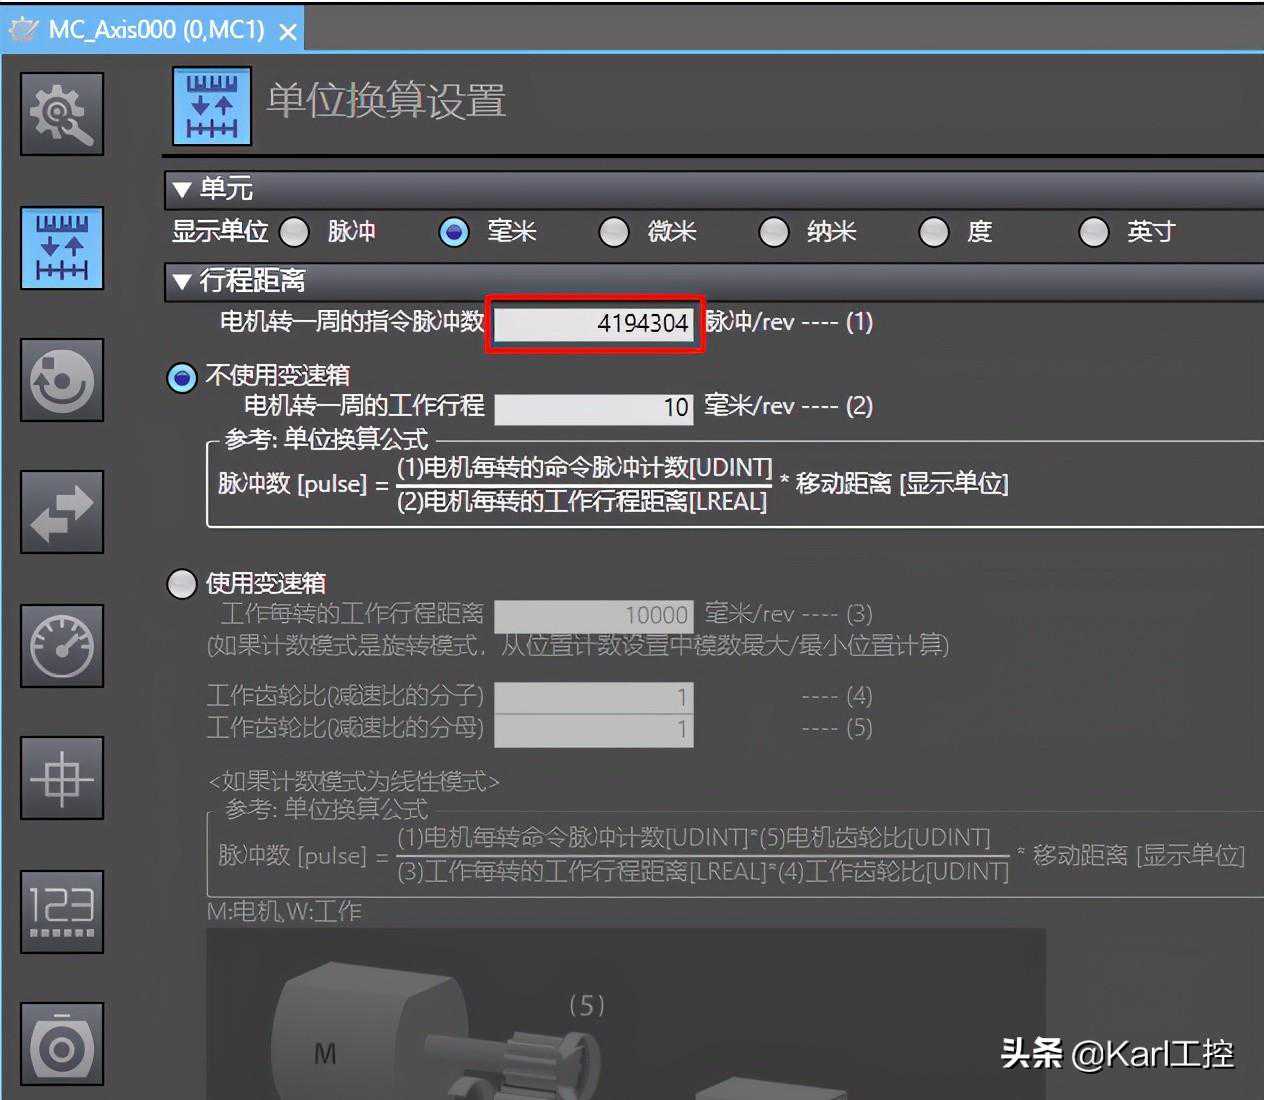This screenshot has width=1264, height=1100.
Task: Collapse the 行程距离 section
Action: 182,281
